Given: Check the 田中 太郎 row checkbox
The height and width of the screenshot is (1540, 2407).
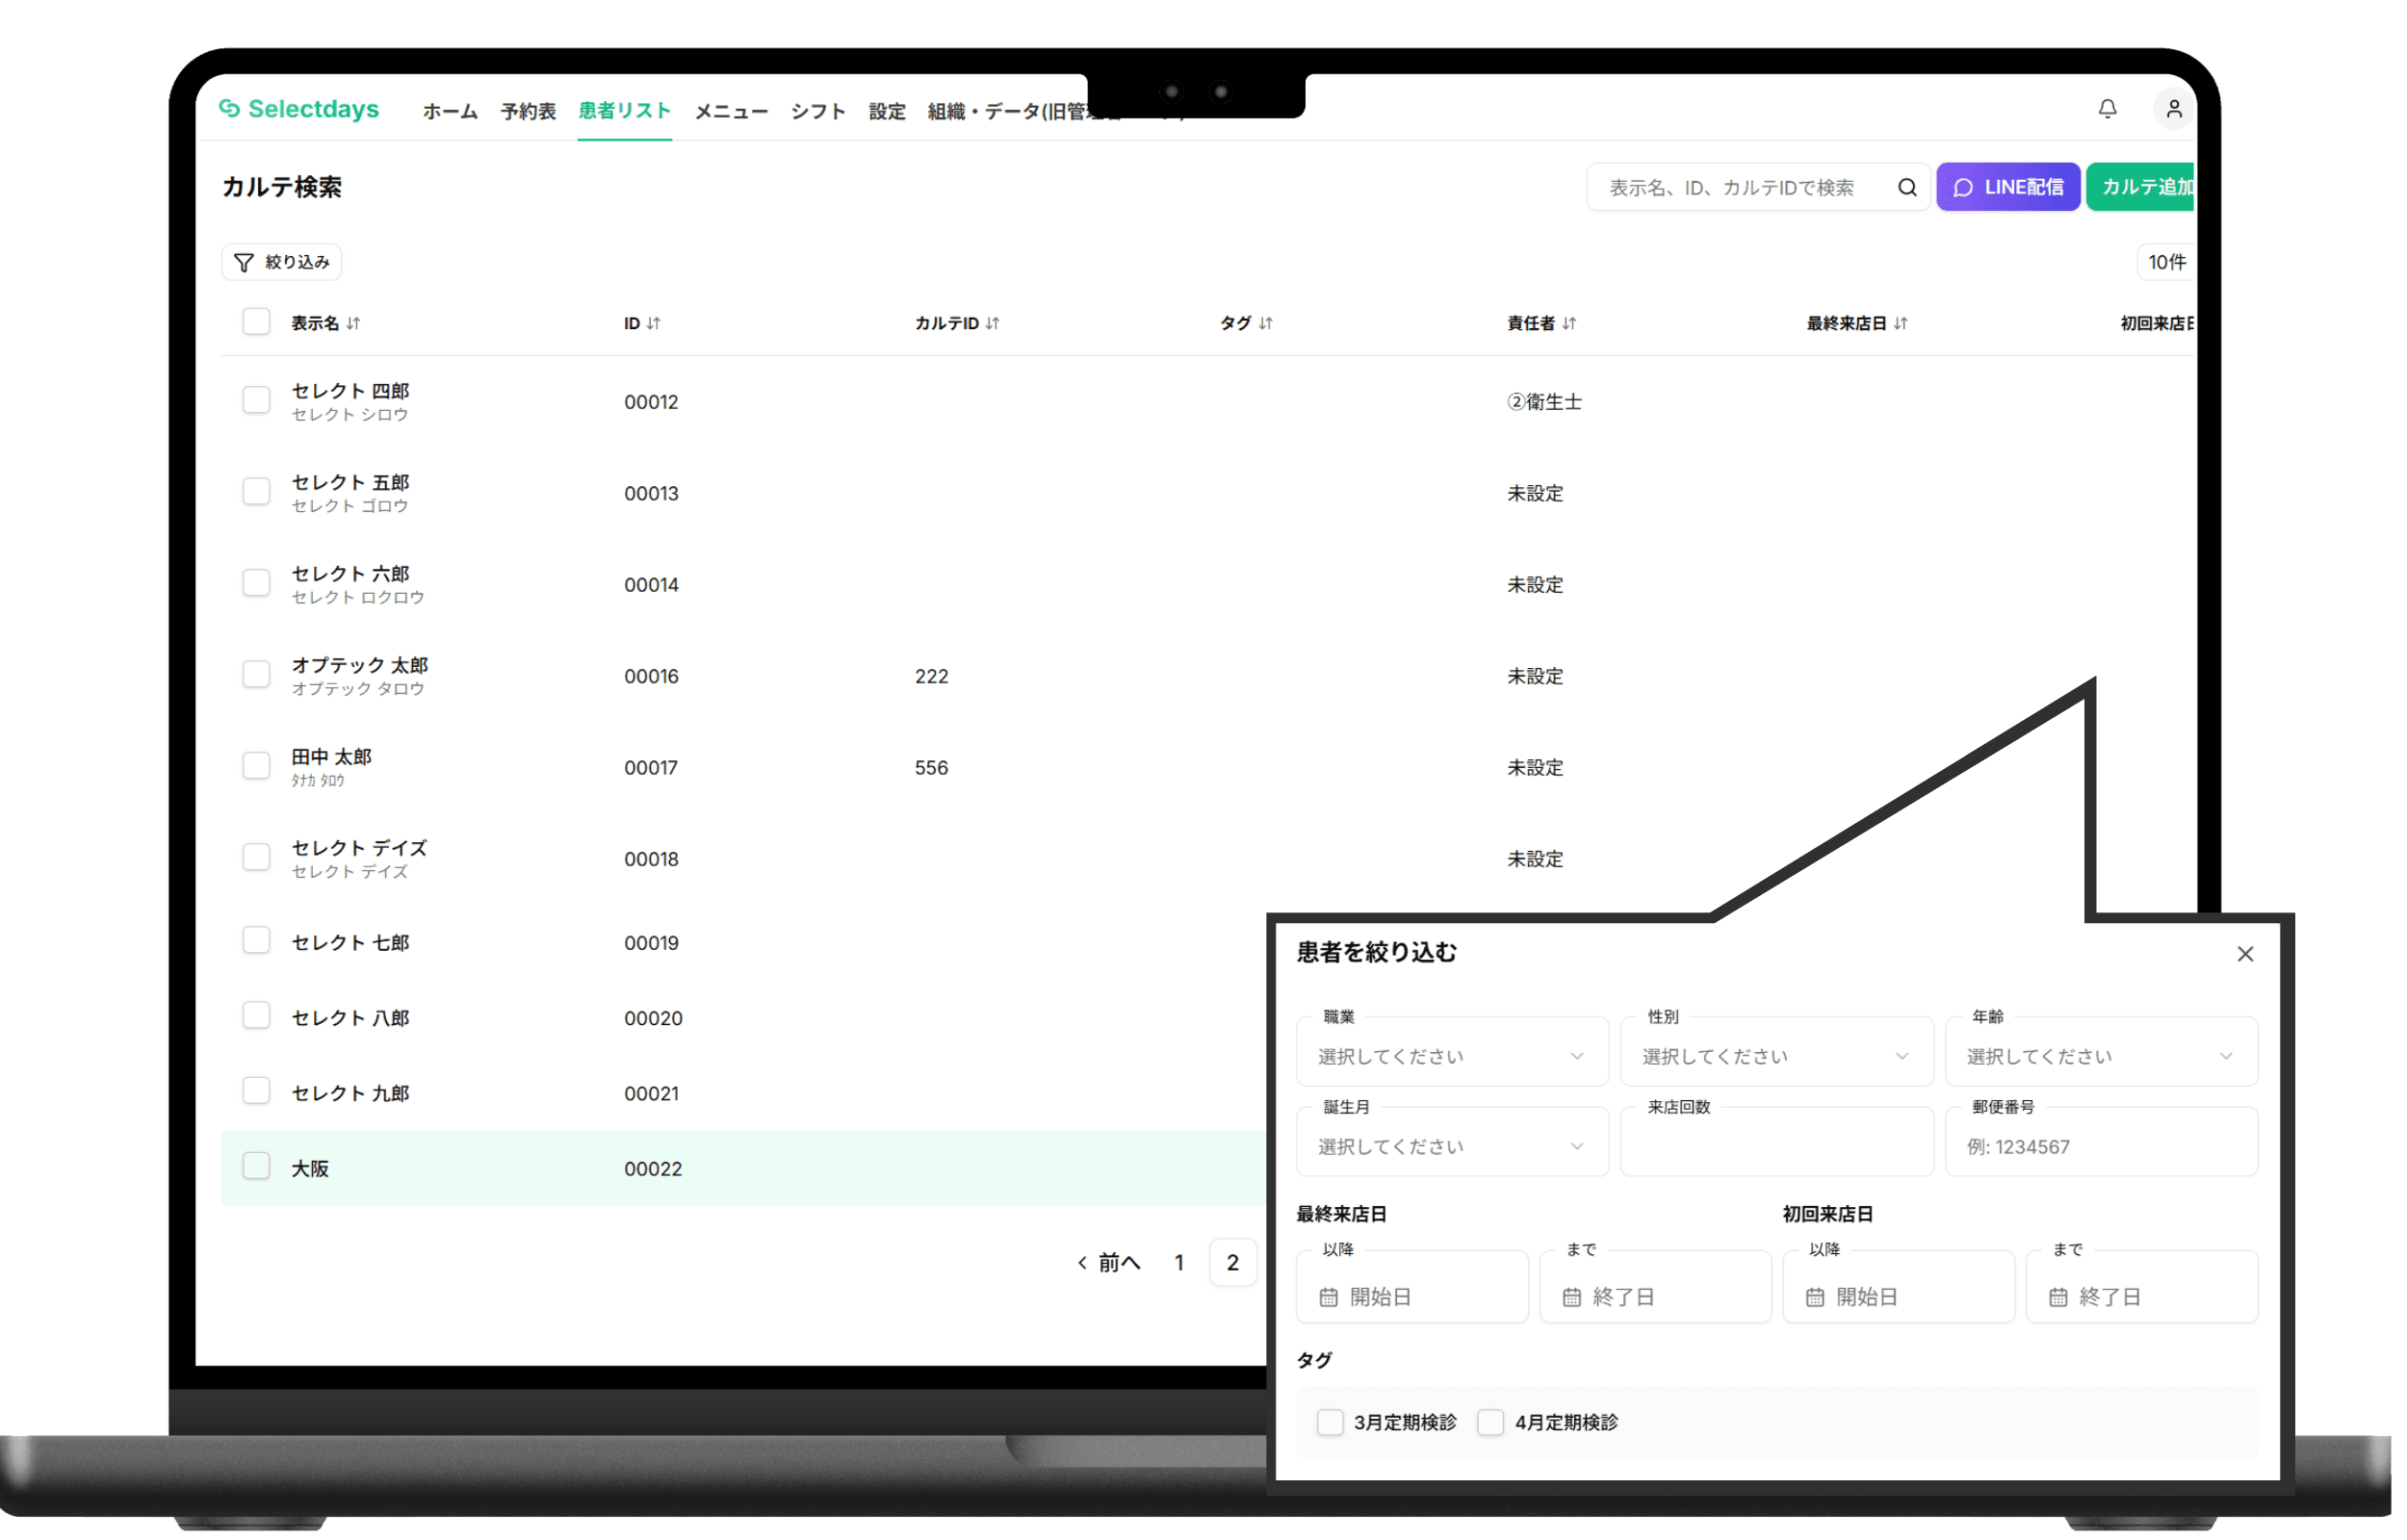Looking at the screenshot, I should tap(256, 765).
